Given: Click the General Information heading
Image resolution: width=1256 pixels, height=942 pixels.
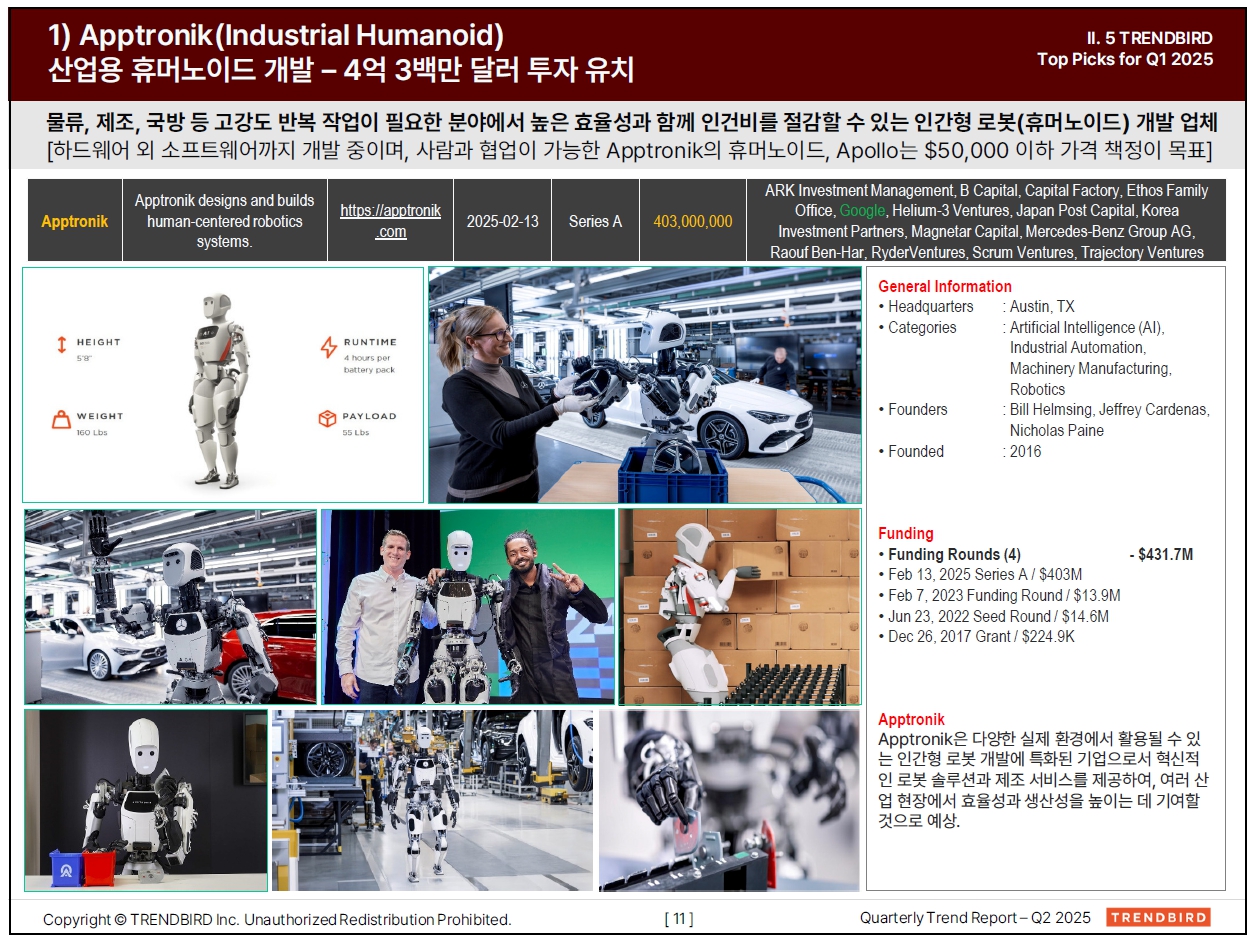Looking at the screenshot, I should pos(945,286).
